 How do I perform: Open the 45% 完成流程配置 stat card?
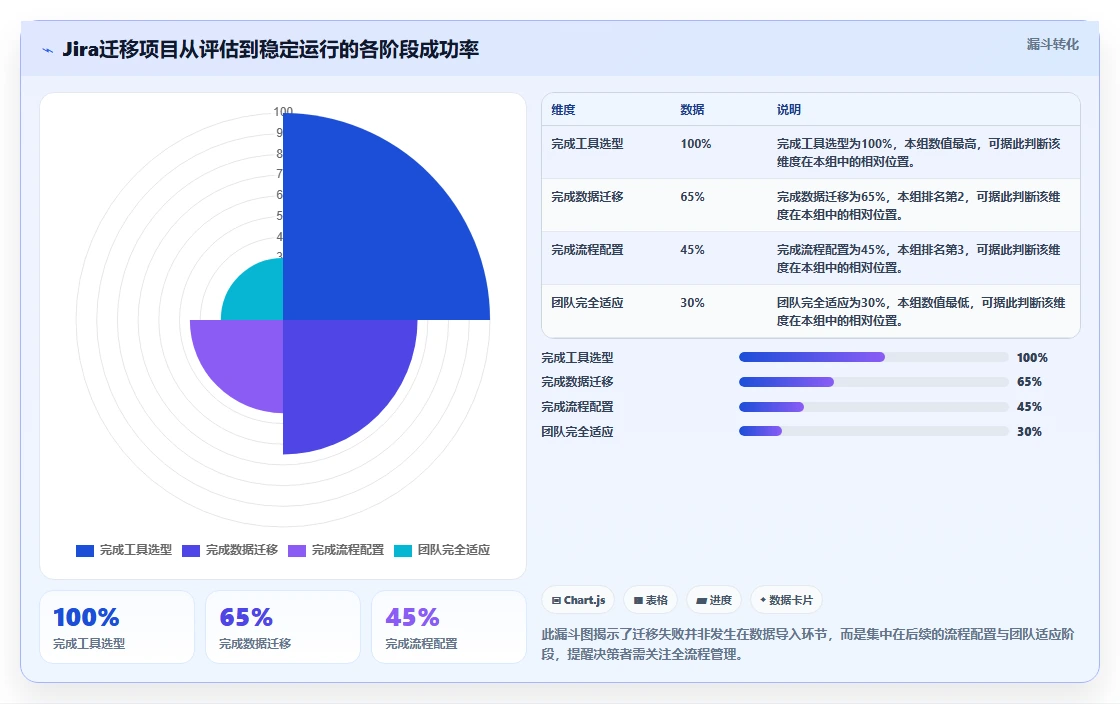click(449, 627)
